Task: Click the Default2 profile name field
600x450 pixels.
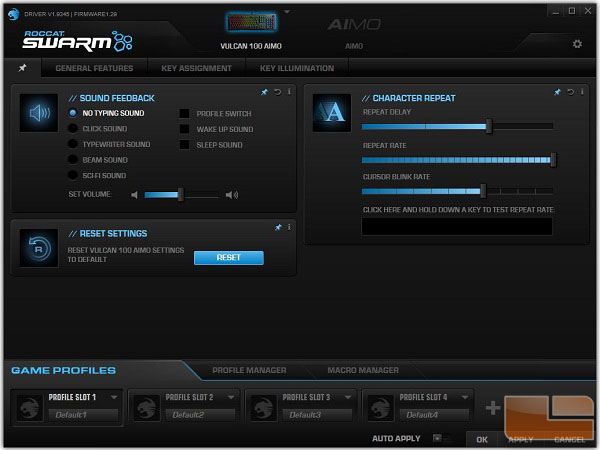Action: coord(201,415)
